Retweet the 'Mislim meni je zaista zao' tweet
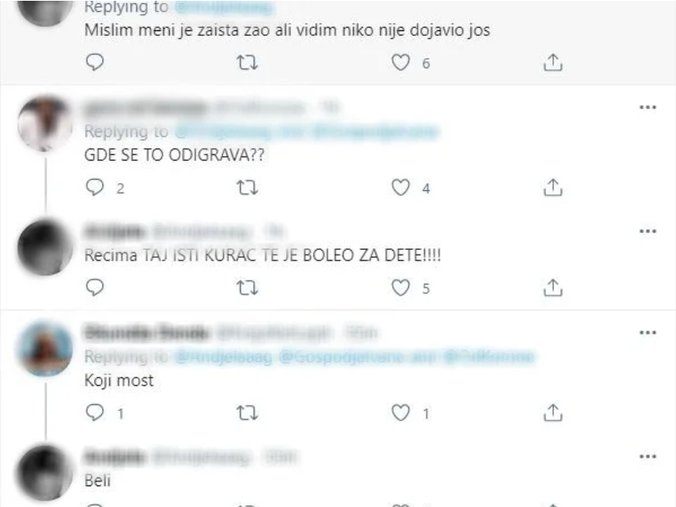The image size is (676, 507). [247, 63]
